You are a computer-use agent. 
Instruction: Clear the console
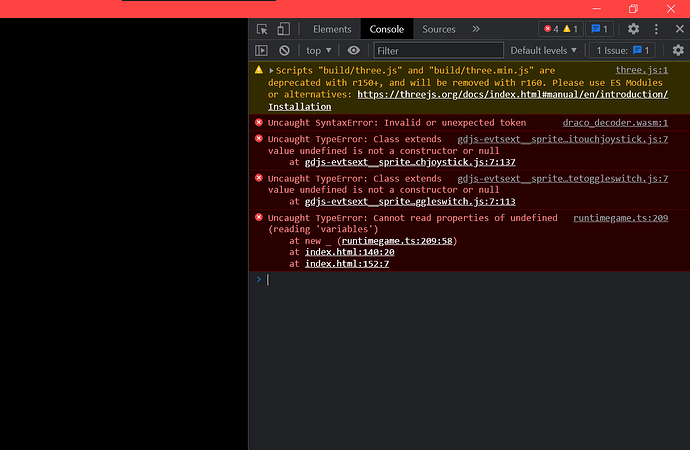284,51
